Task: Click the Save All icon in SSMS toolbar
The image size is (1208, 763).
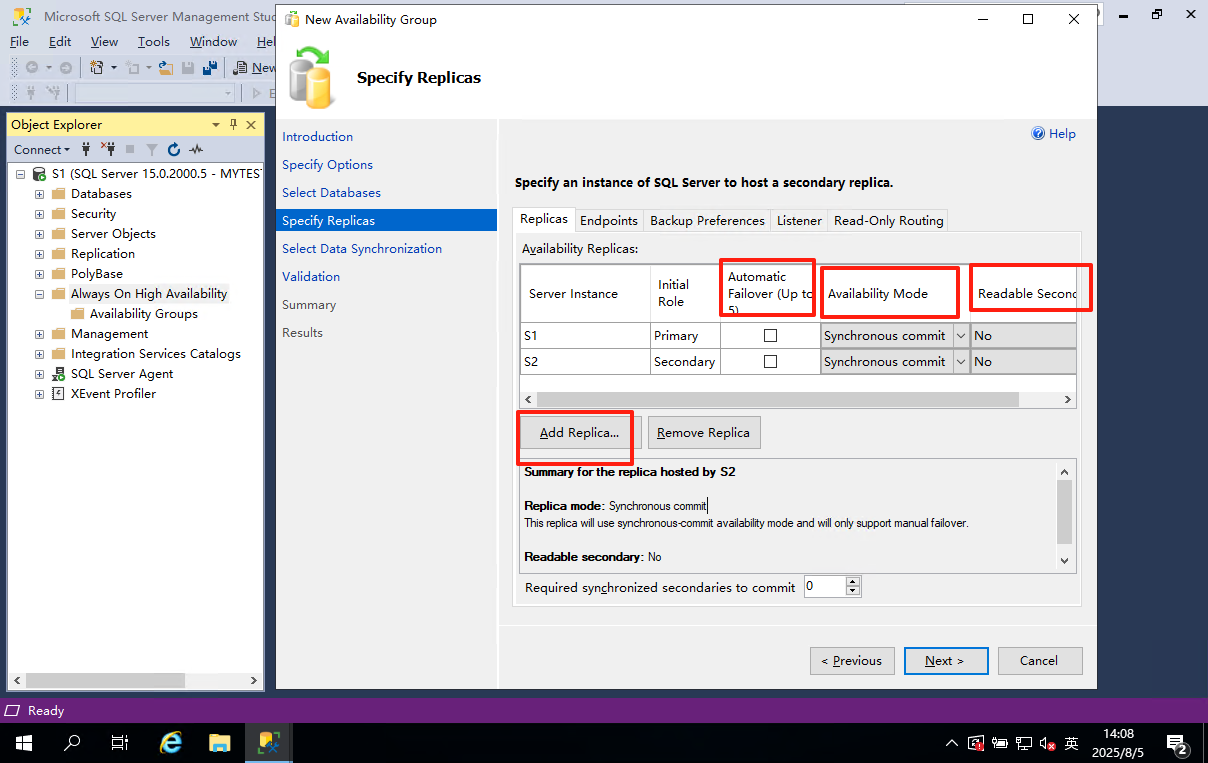Action: coord(210,68)
